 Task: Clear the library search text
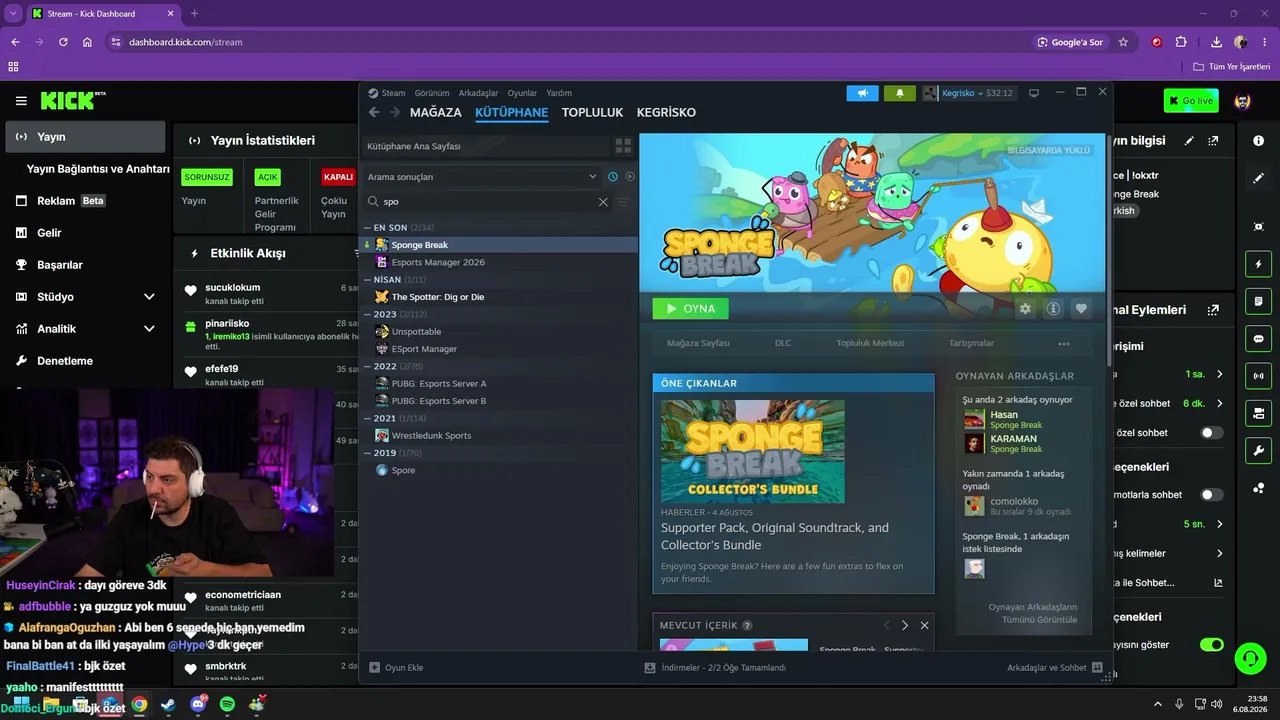[x=603, y=202]
